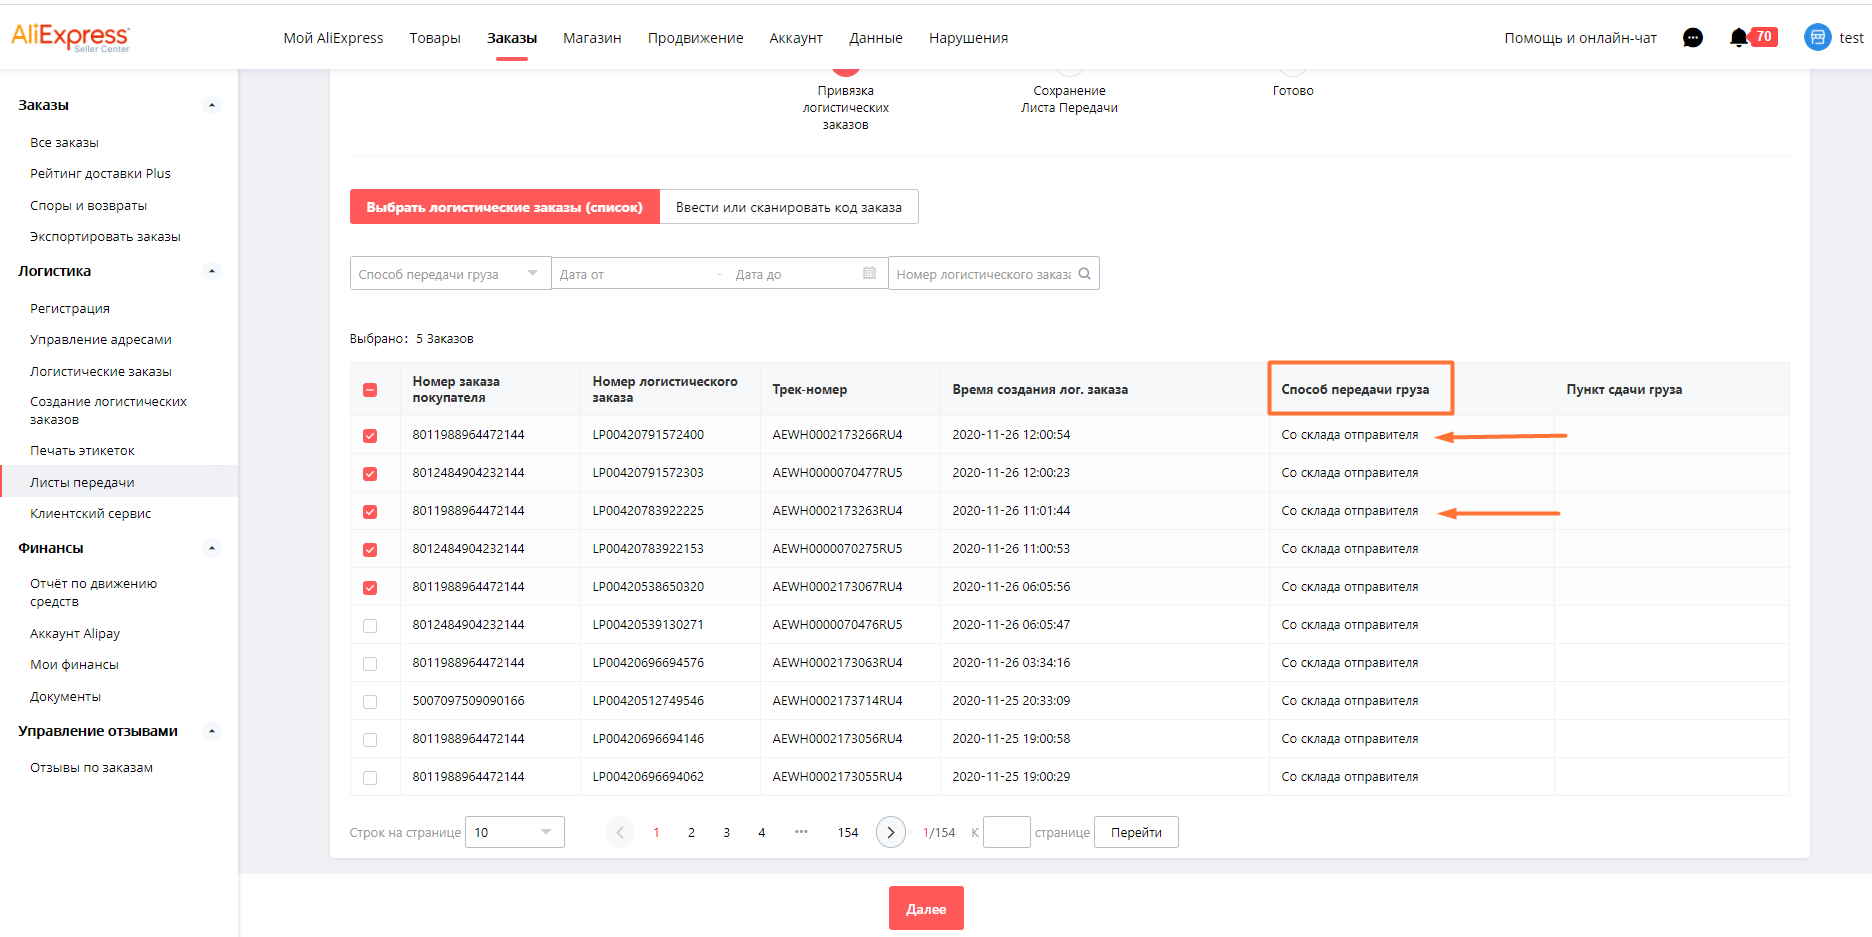Focus the Дата от date field
Screen dimensions: 1872x937
pyautogui.click(x=632, y=273)
